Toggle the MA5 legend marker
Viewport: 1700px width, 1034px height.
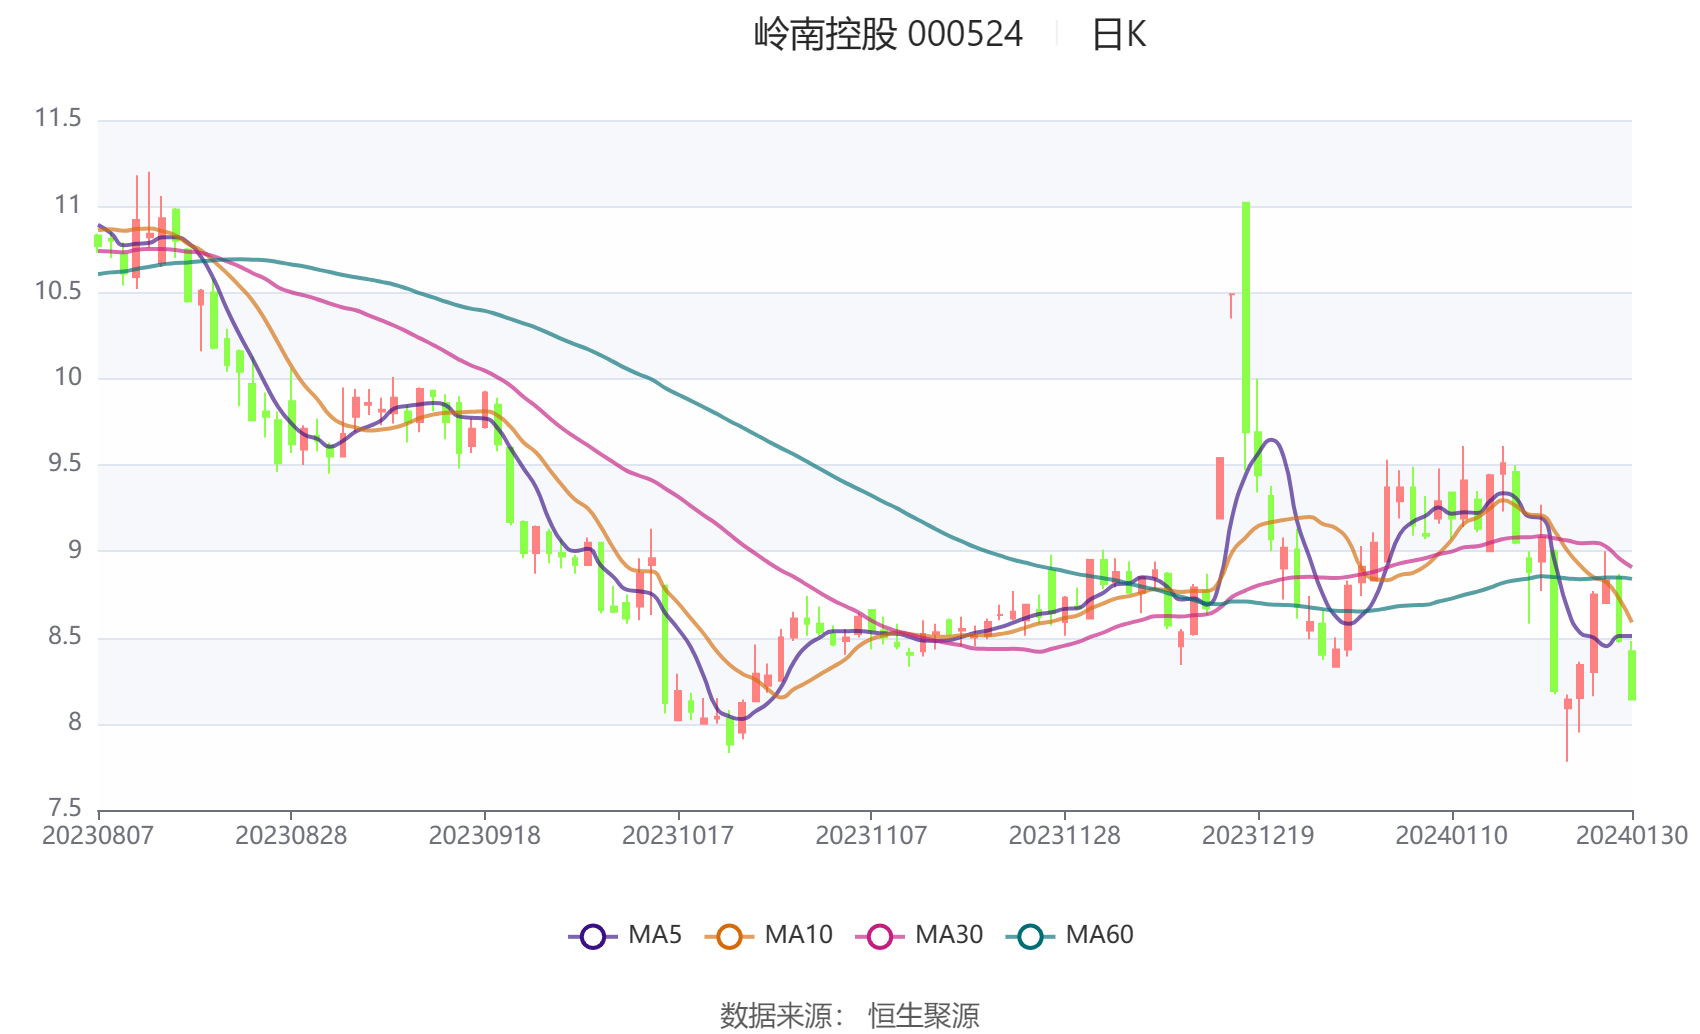pos(593,936)
